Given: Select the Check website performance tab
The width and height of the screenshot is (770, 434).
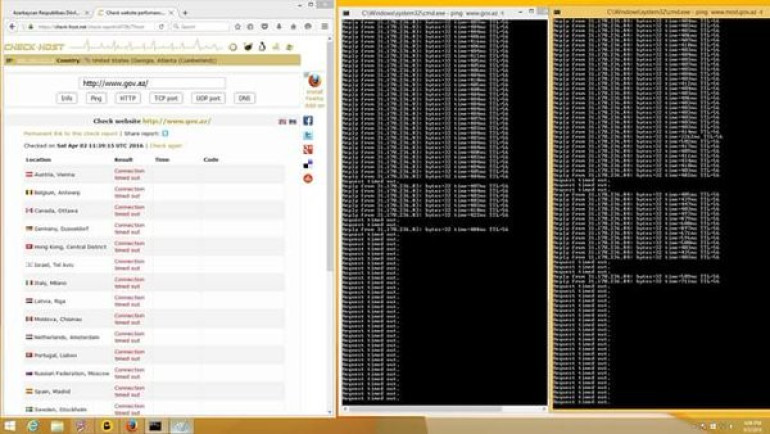Looking at the screenshot, I should [x=135, y=13].
